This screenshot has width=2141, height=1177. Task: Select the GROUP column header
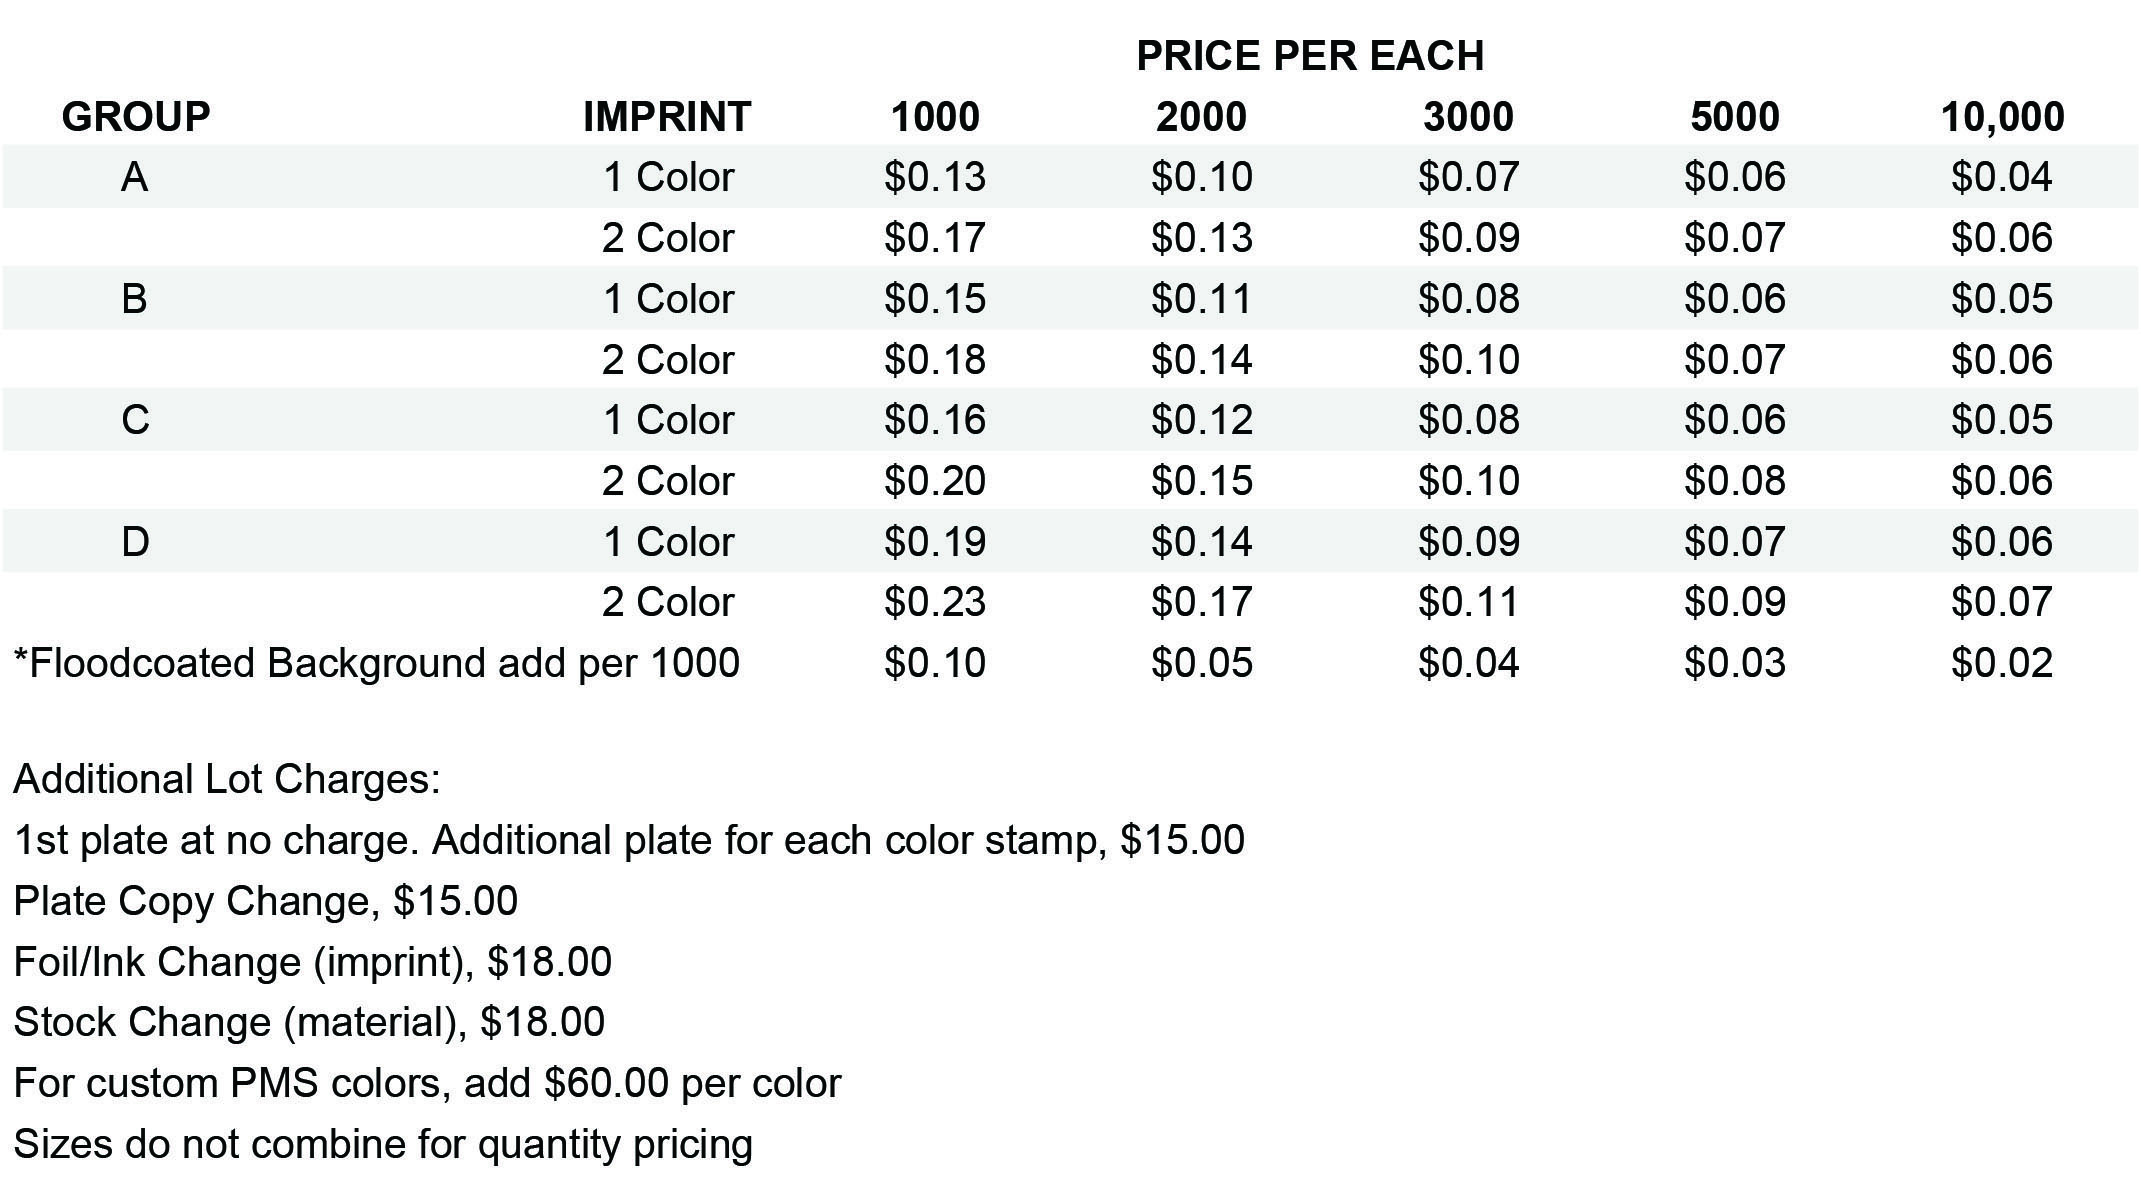[136, 117]
